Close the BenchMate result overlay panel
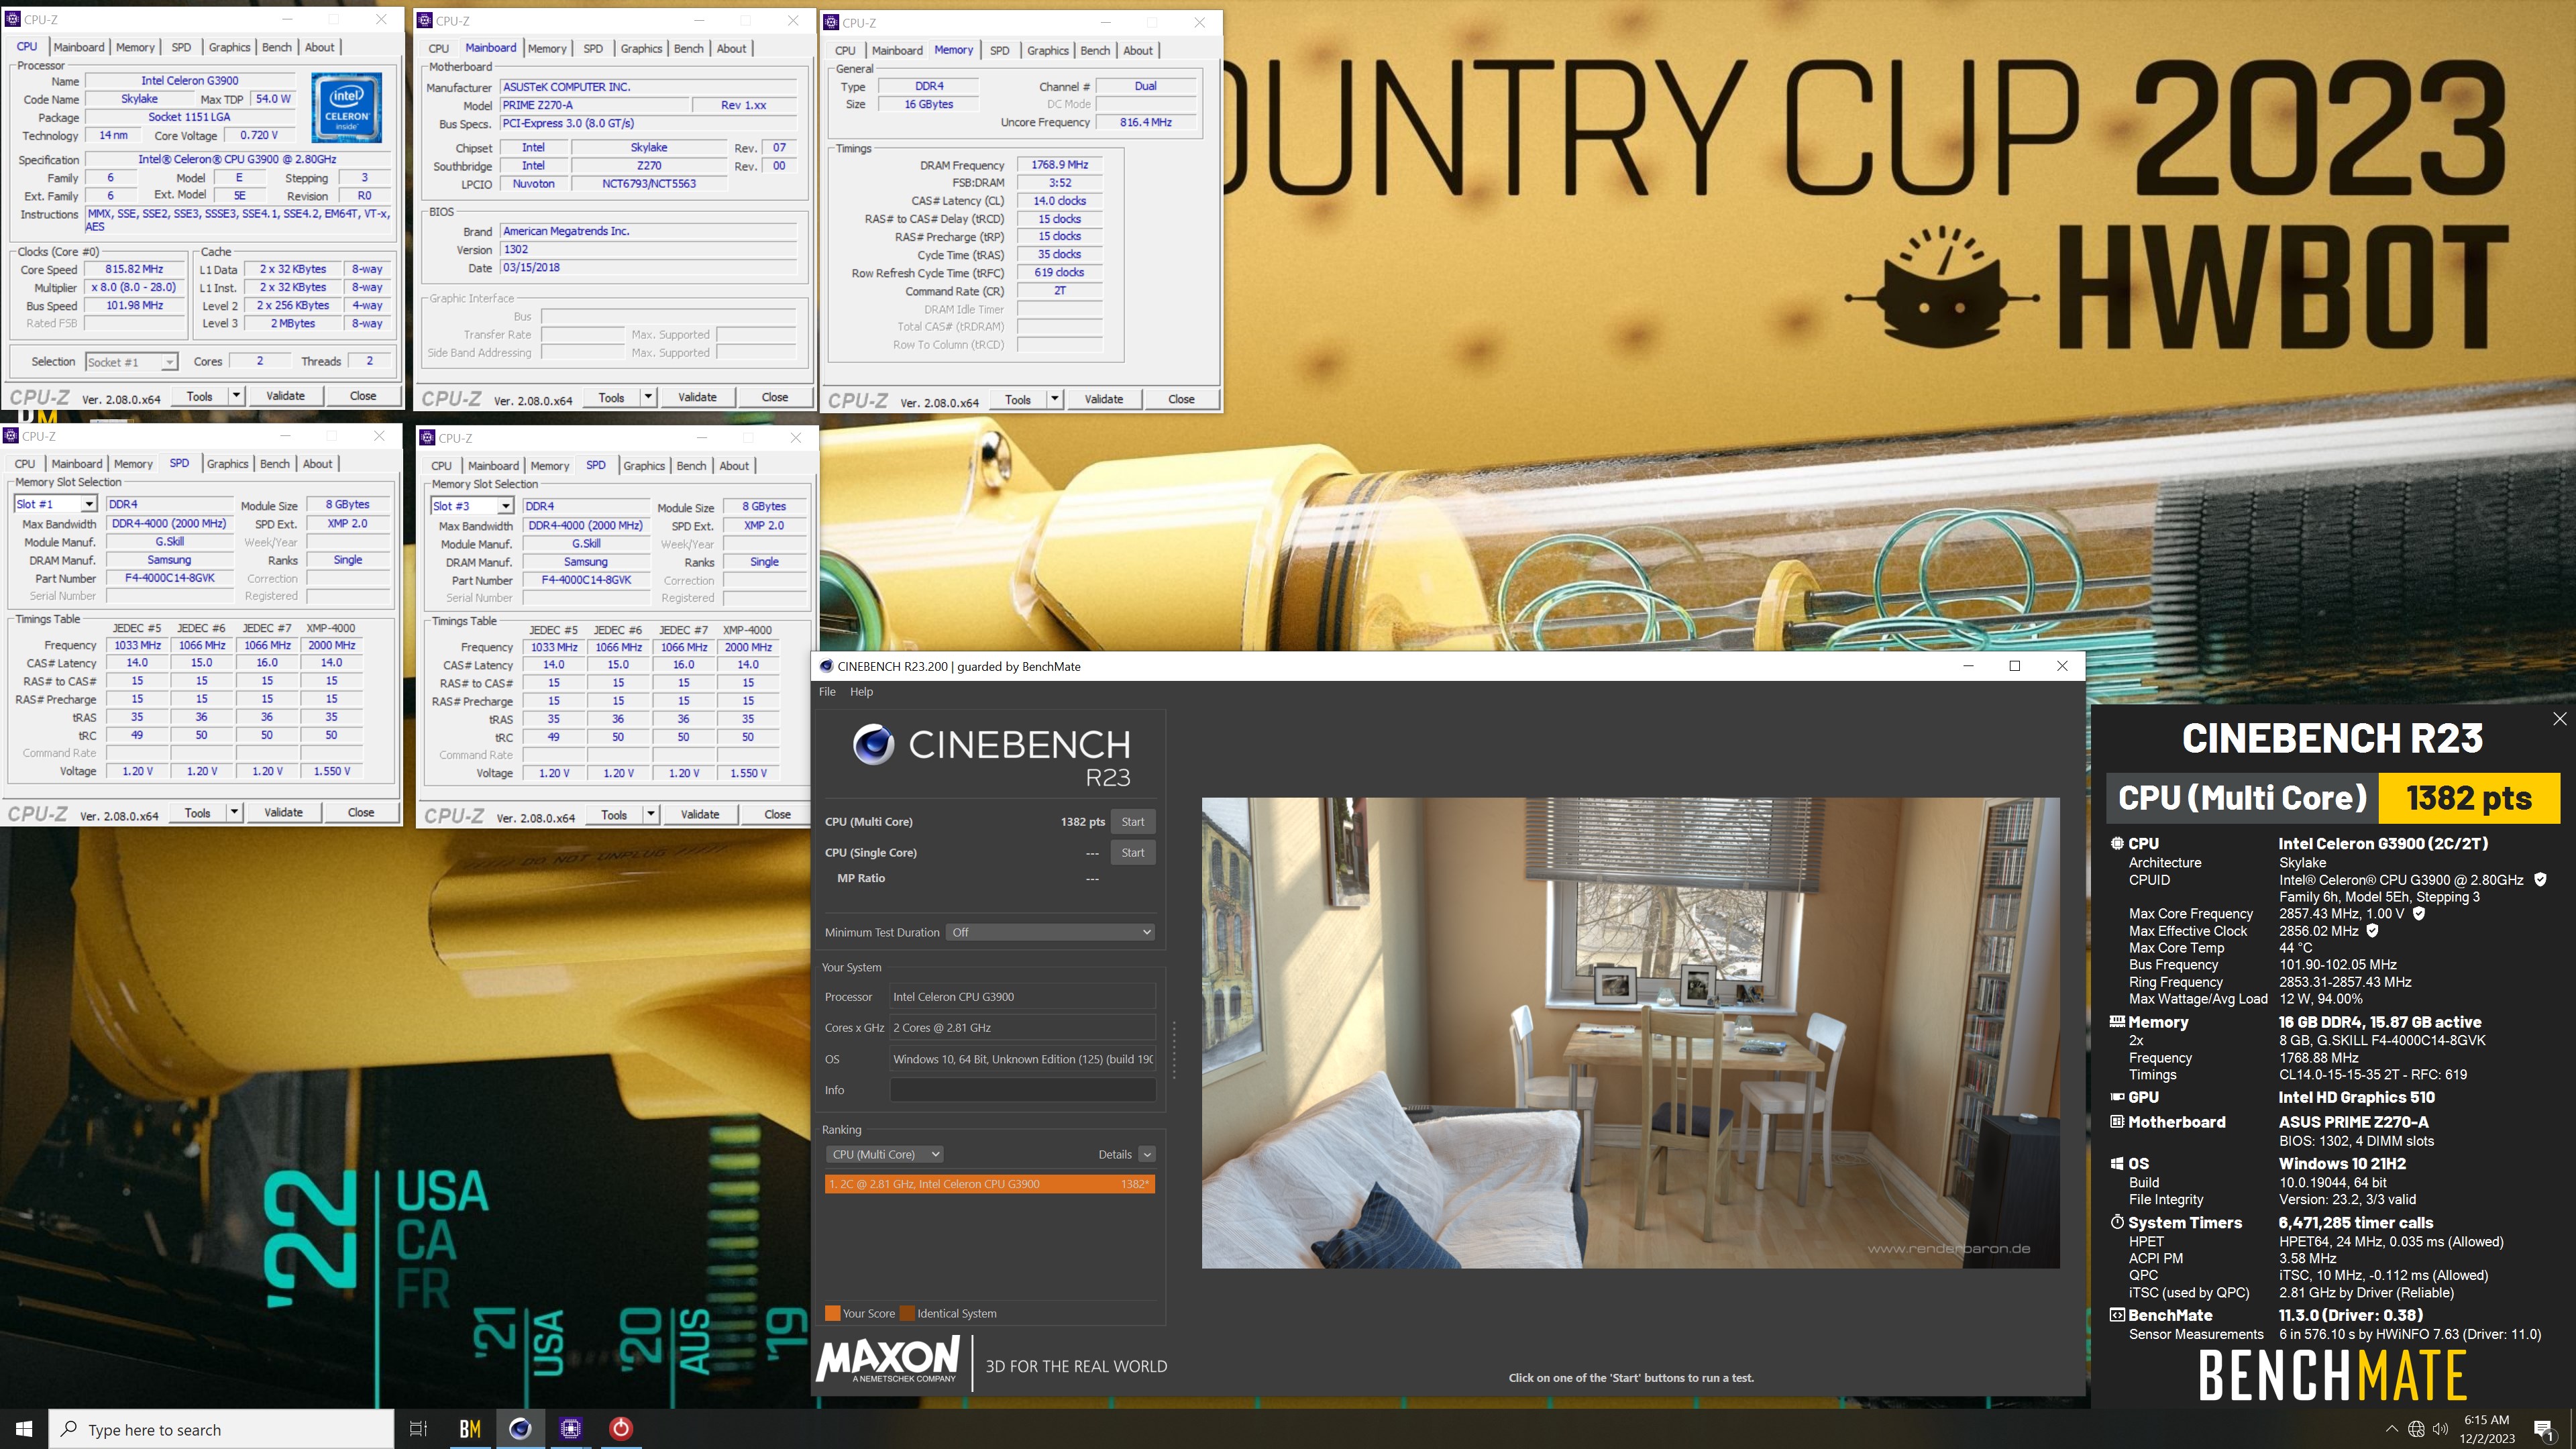Image resolution: width=2576 pixels, height=1449 pixels. pyautogui.click(x=2559, y=719)
